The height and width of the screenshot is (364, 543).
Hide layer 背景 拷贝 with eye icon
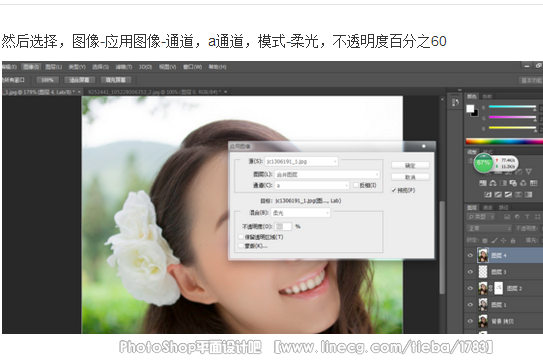click(470, 321)
